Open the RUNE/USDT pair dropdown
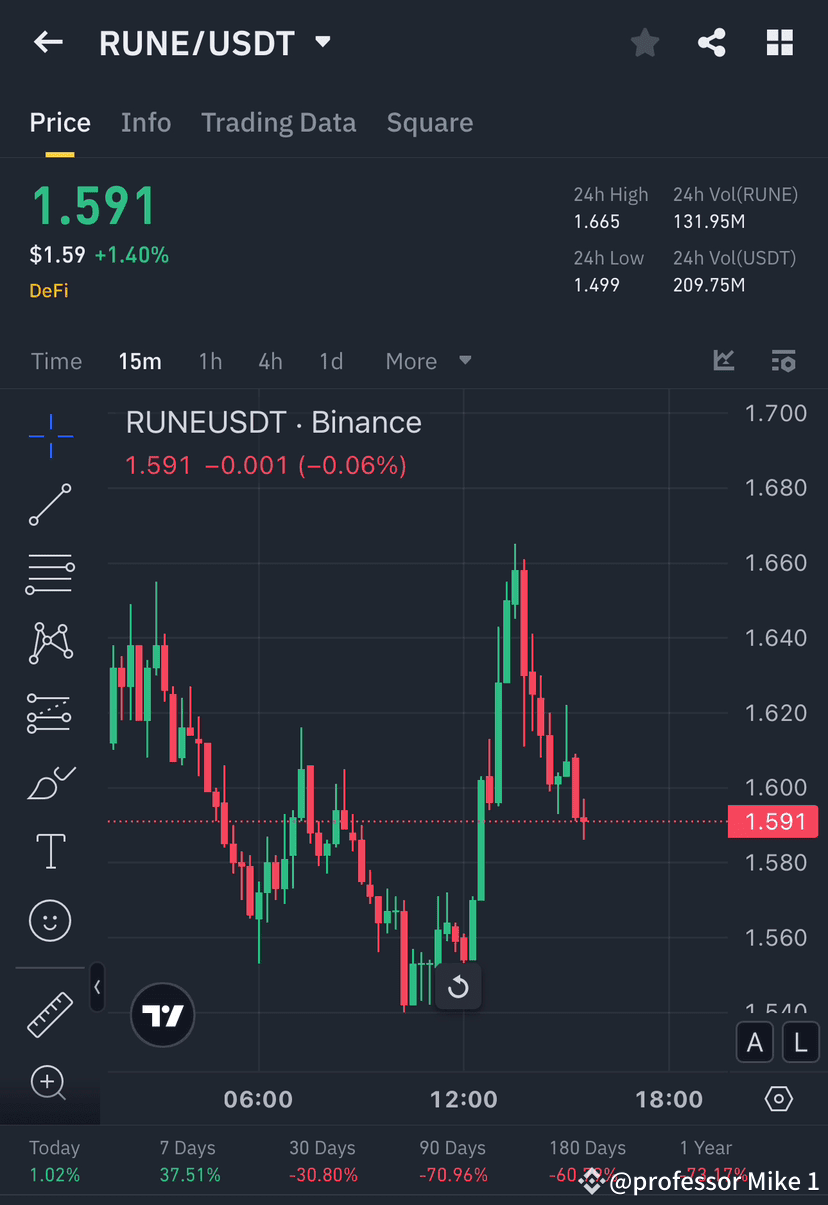The image size is (828, 1205). 322,42
